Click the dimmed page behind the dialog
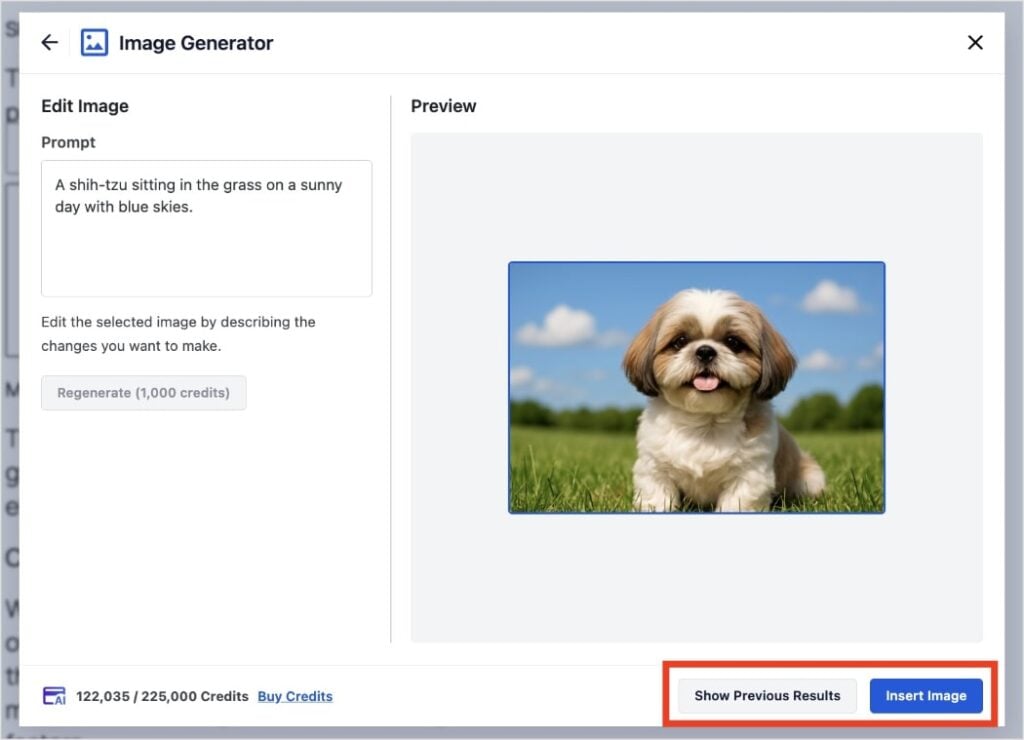This screenshot has height=740, width=1024. pyautogui.click(x=9, y=400)
